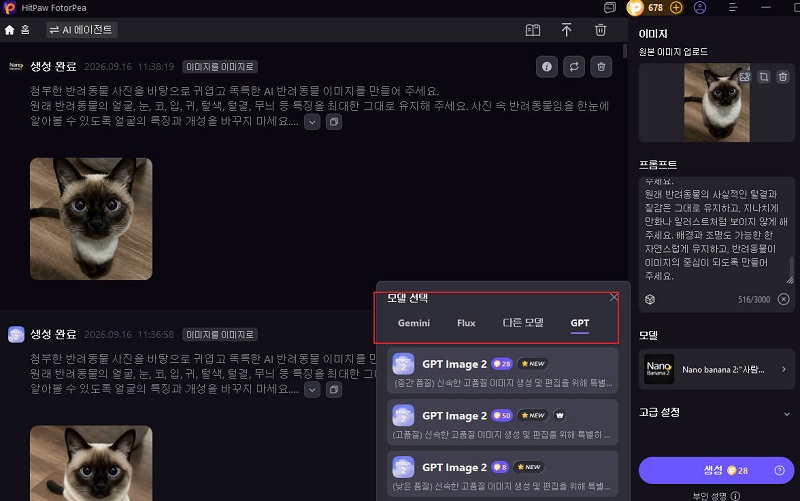This screenshot has width=800, height=501.
Task: Click the 2026.09.16 11:38:19 timestamp
Action: [129, 67]
